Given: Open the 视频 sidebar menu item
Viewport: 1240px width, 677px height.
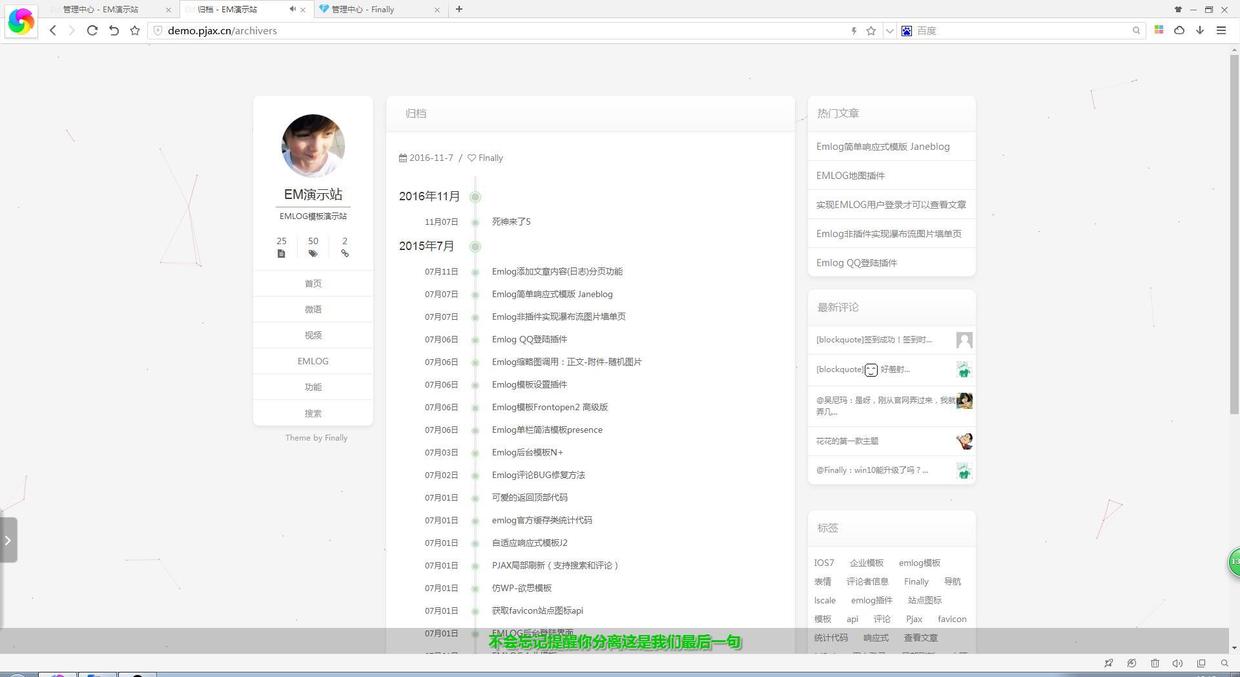Looking at the screenshot, I should (x=313, y=335).
